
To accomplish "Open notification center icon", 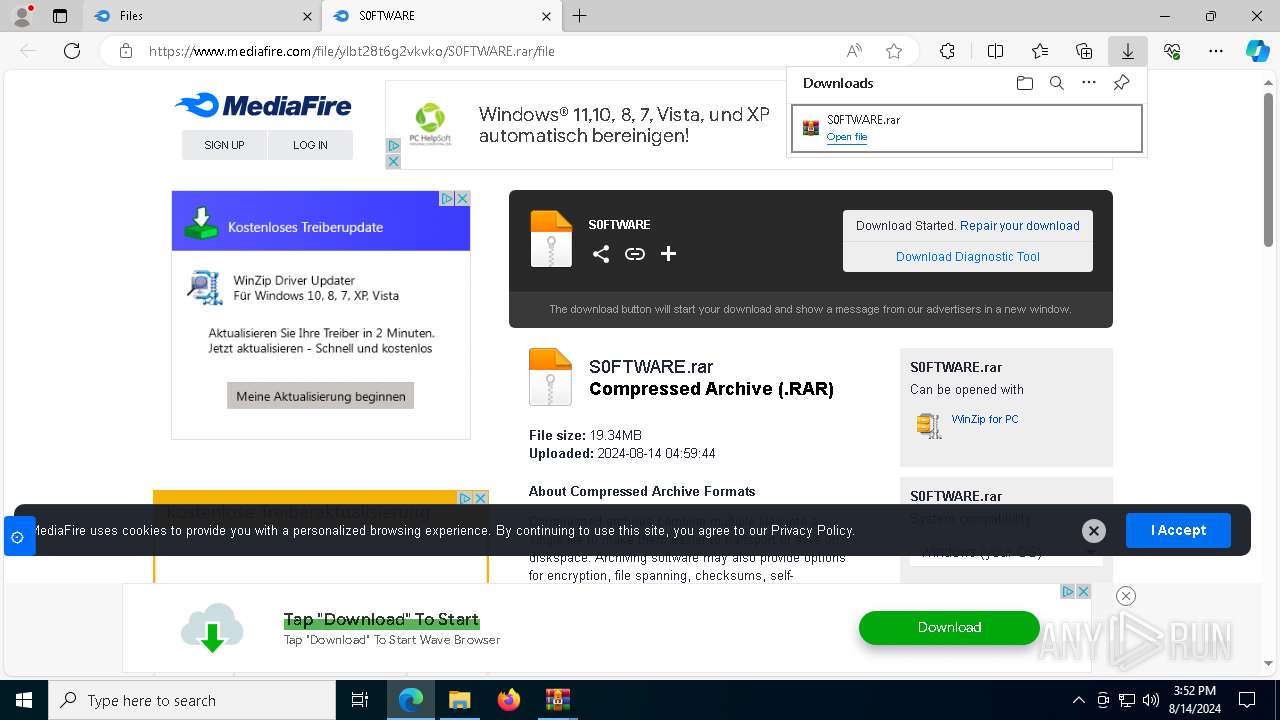I will (x=1247, y=700).
